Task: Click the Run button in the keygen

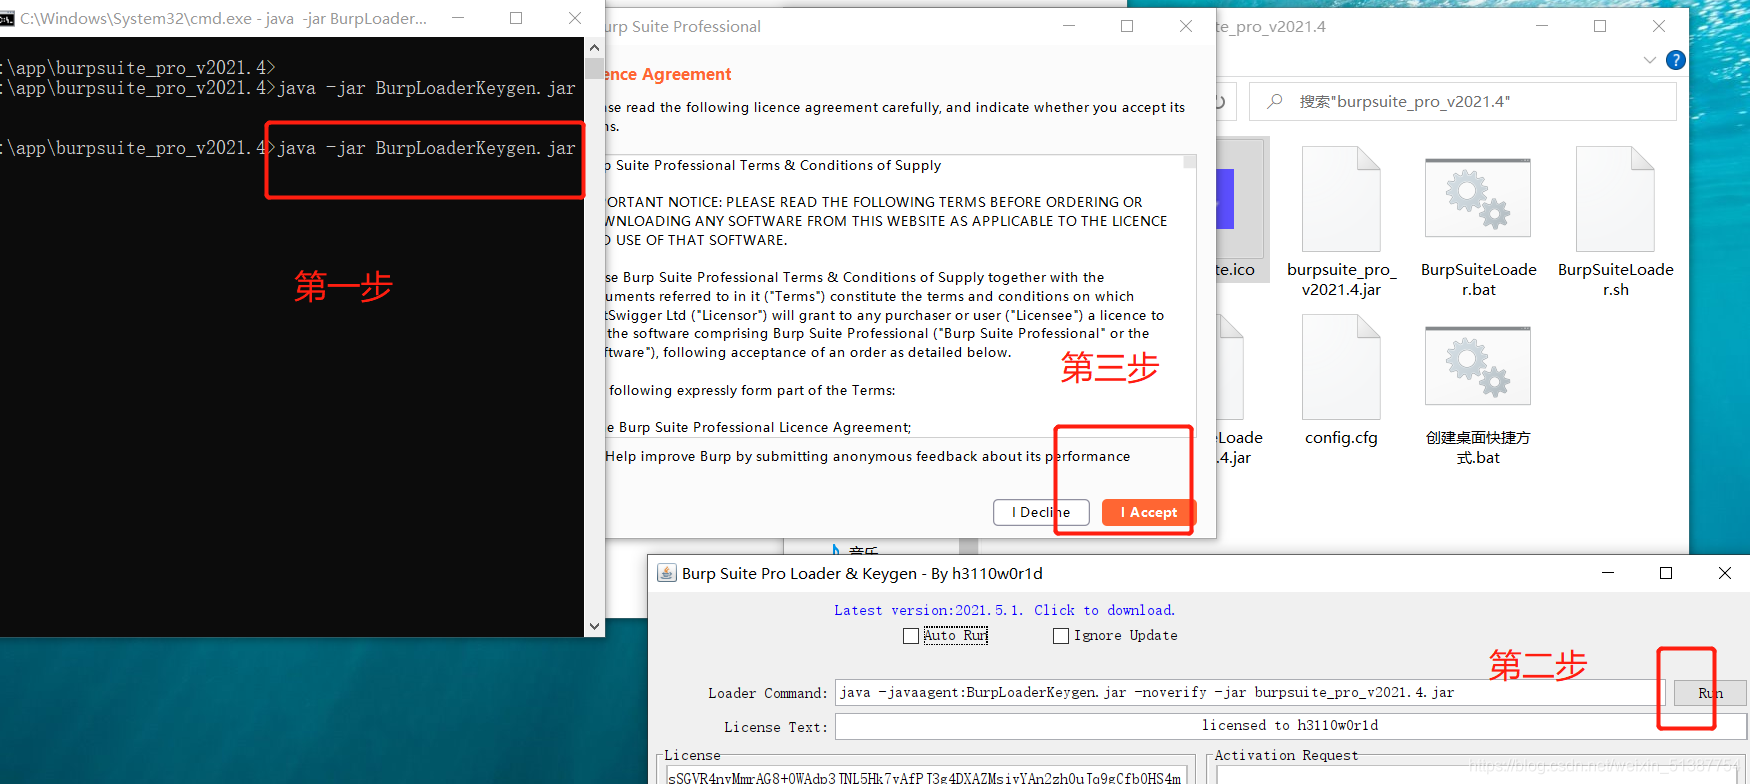Action: pos(1710,693)
